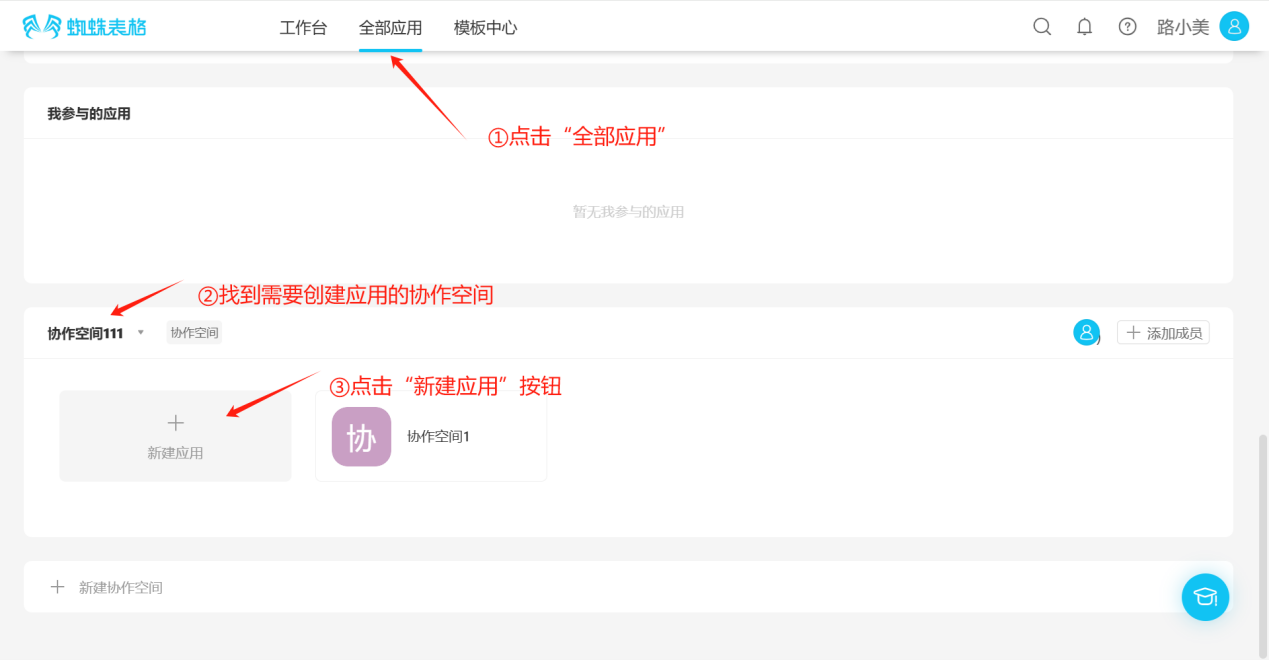Click 新建协作空间 to add a workspace
Viewport: 1269px width, 660px height.
(120, 587)
